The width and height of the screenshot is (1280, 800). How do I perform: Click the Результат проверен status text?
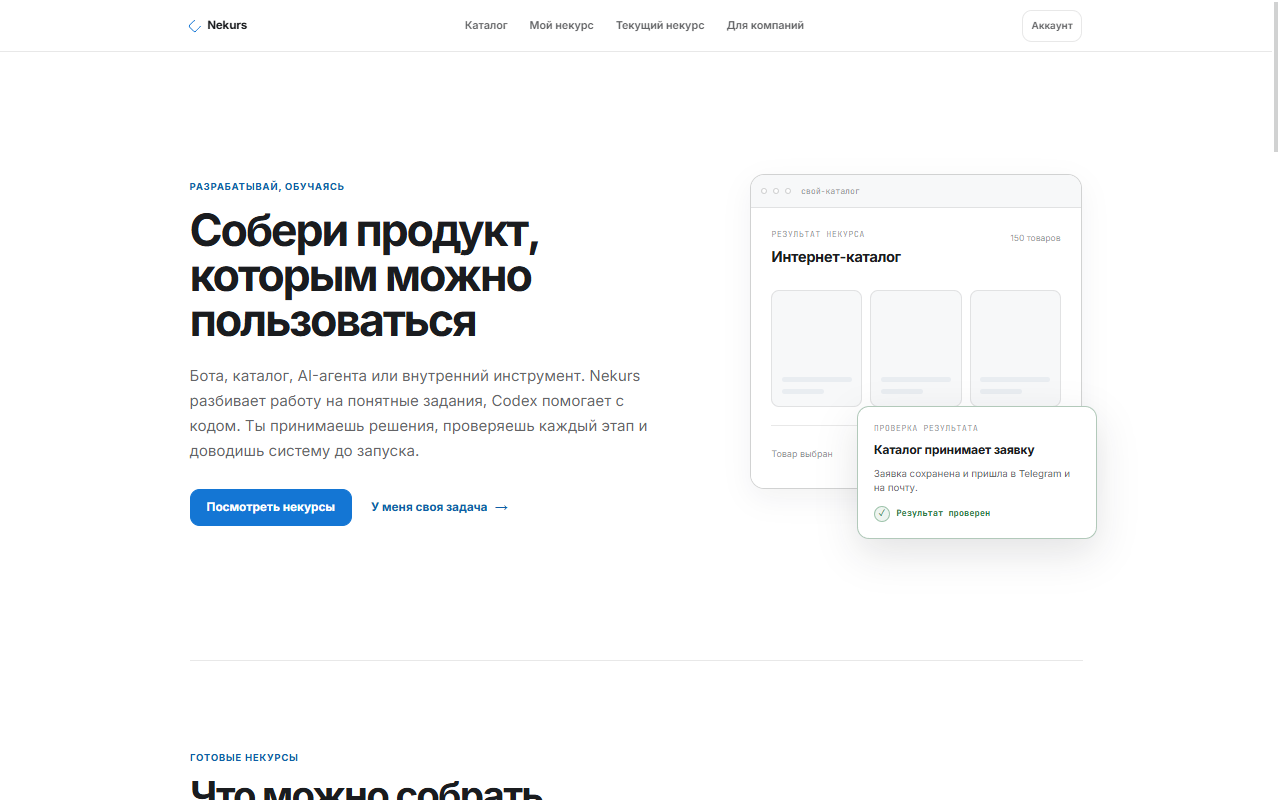pos(943,513)
